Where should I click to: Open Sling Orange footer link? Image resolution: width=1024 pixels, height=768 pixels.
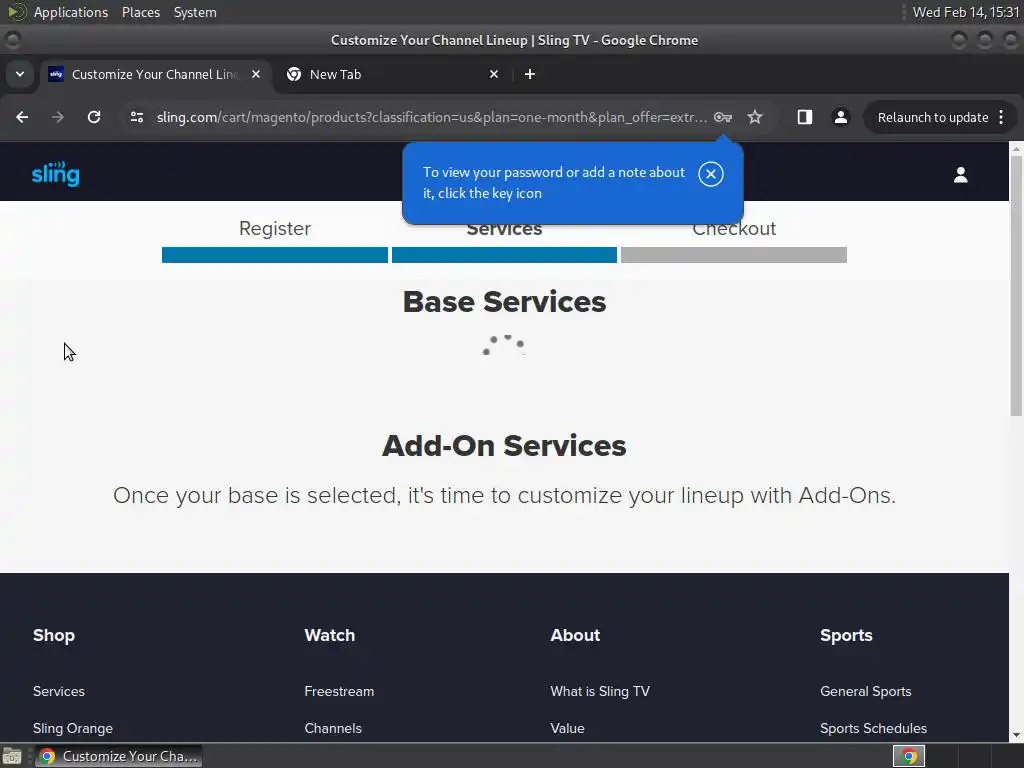[72, 728]
